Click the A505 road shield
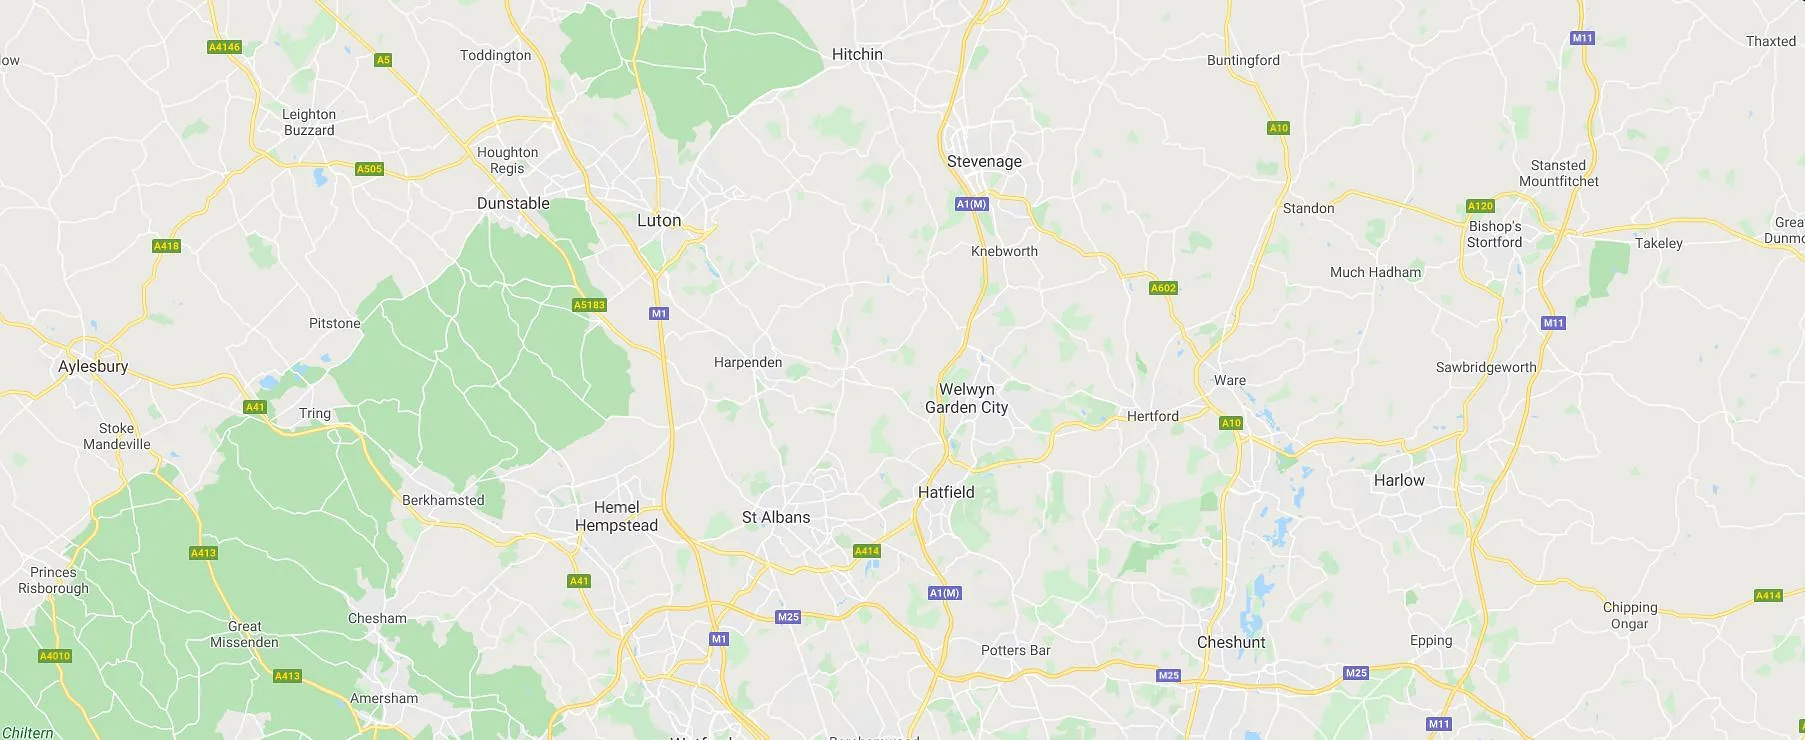The image size is (1805, 740). [370, 169]
